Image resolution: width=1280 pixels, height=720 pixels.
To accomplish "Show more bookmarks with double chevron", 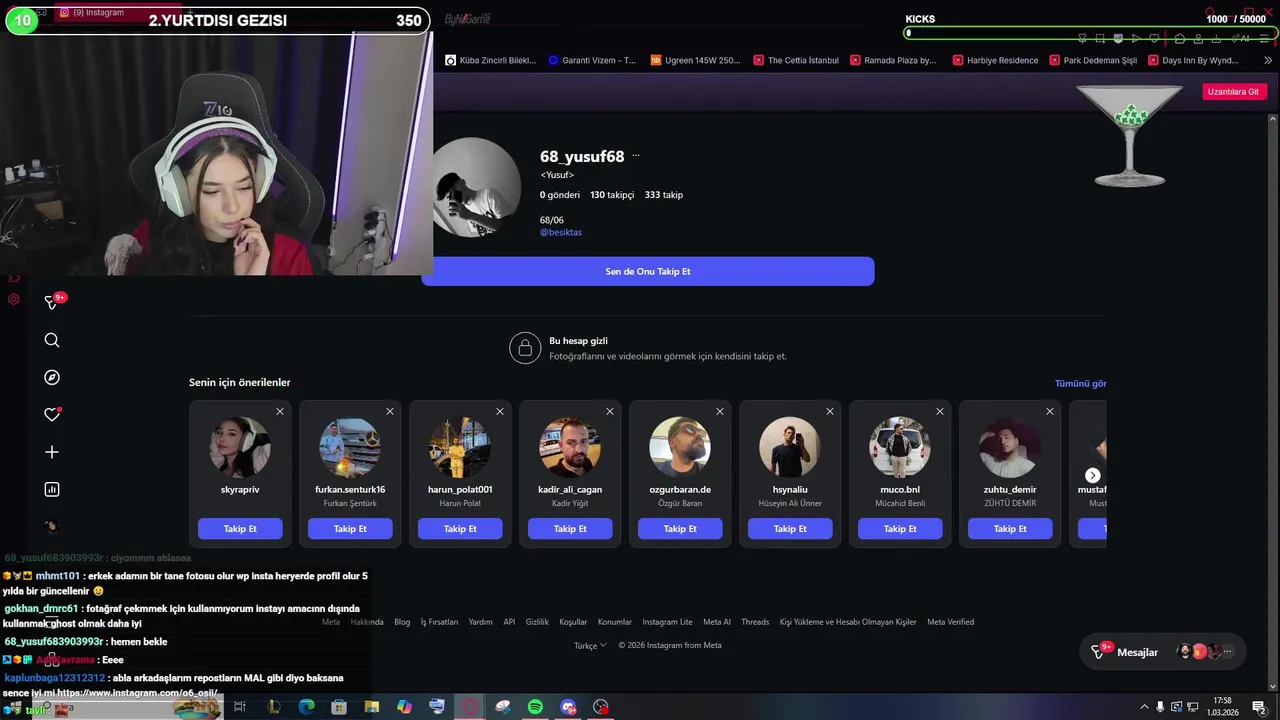I will tap(1268, 60).
